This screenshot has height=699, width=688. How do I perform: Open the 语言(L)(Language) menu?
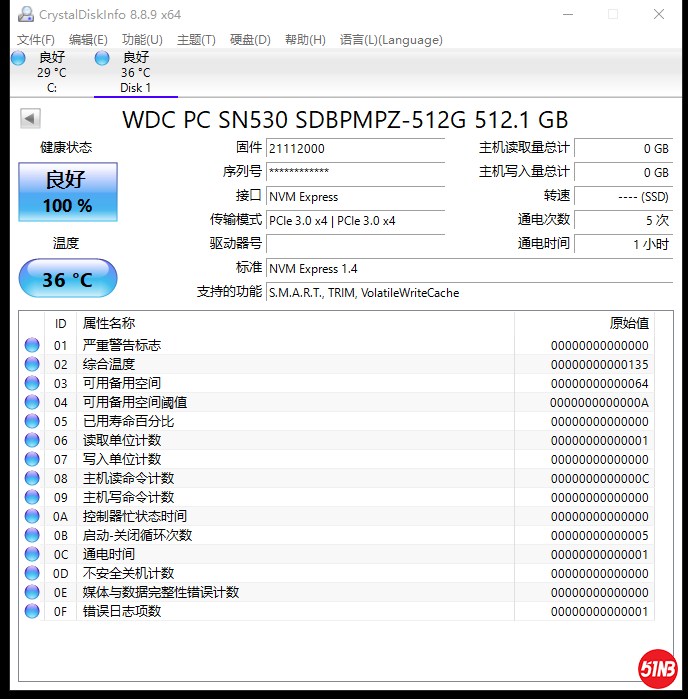391,40
